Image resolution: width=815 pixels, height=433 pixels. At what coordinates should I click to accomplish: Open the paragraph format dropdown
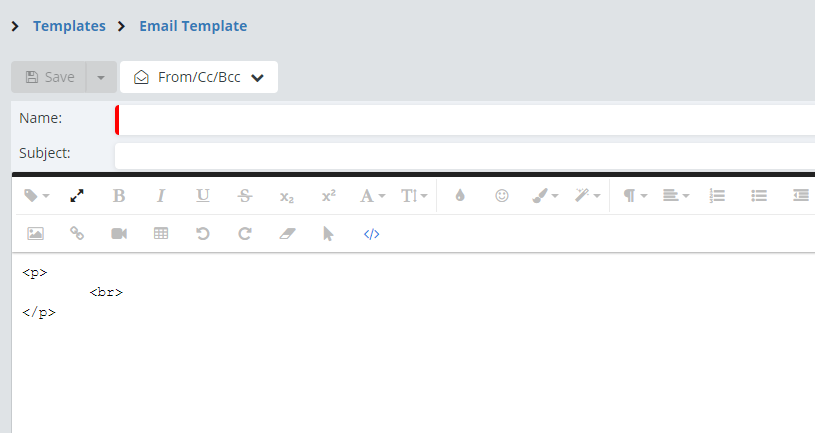635,196
